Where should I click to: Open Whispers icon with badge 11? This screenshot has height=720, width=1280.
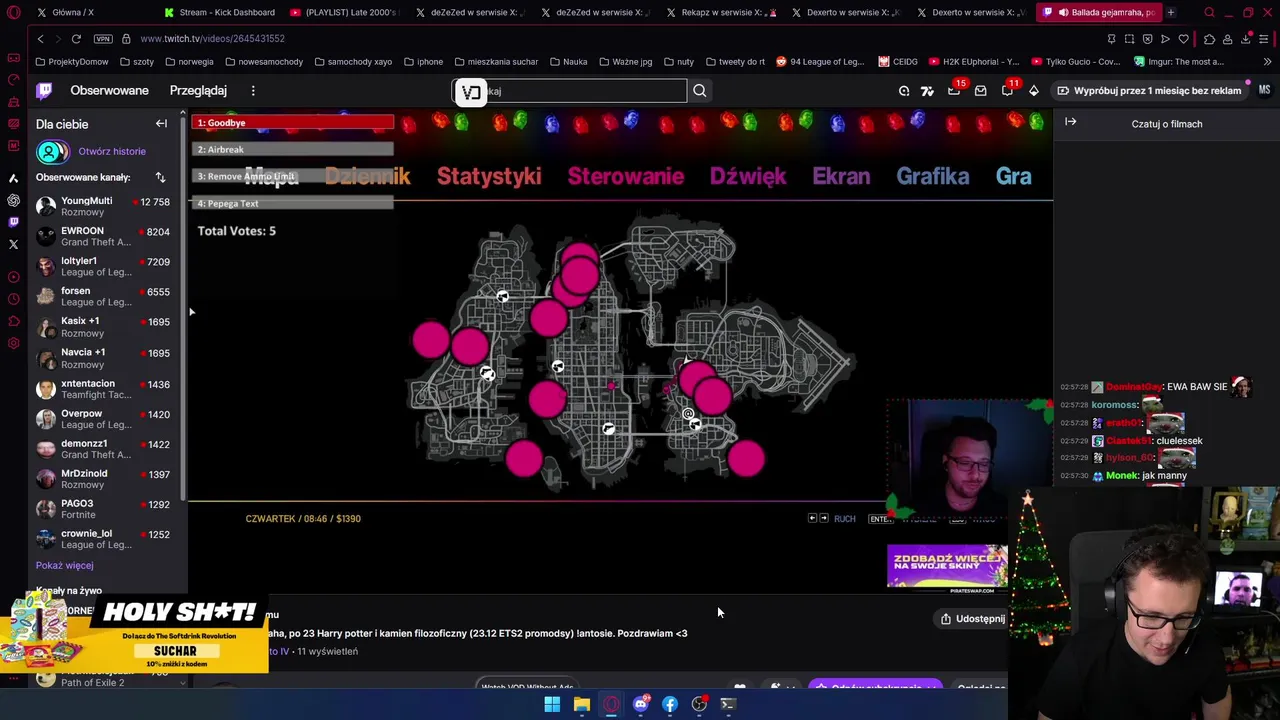pos(1008,90)
